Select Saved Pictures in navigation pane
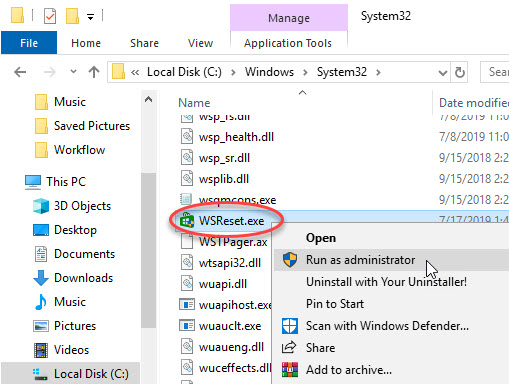Image resolution: width=509 pixels, height=384 pixels. pos(82,126)
